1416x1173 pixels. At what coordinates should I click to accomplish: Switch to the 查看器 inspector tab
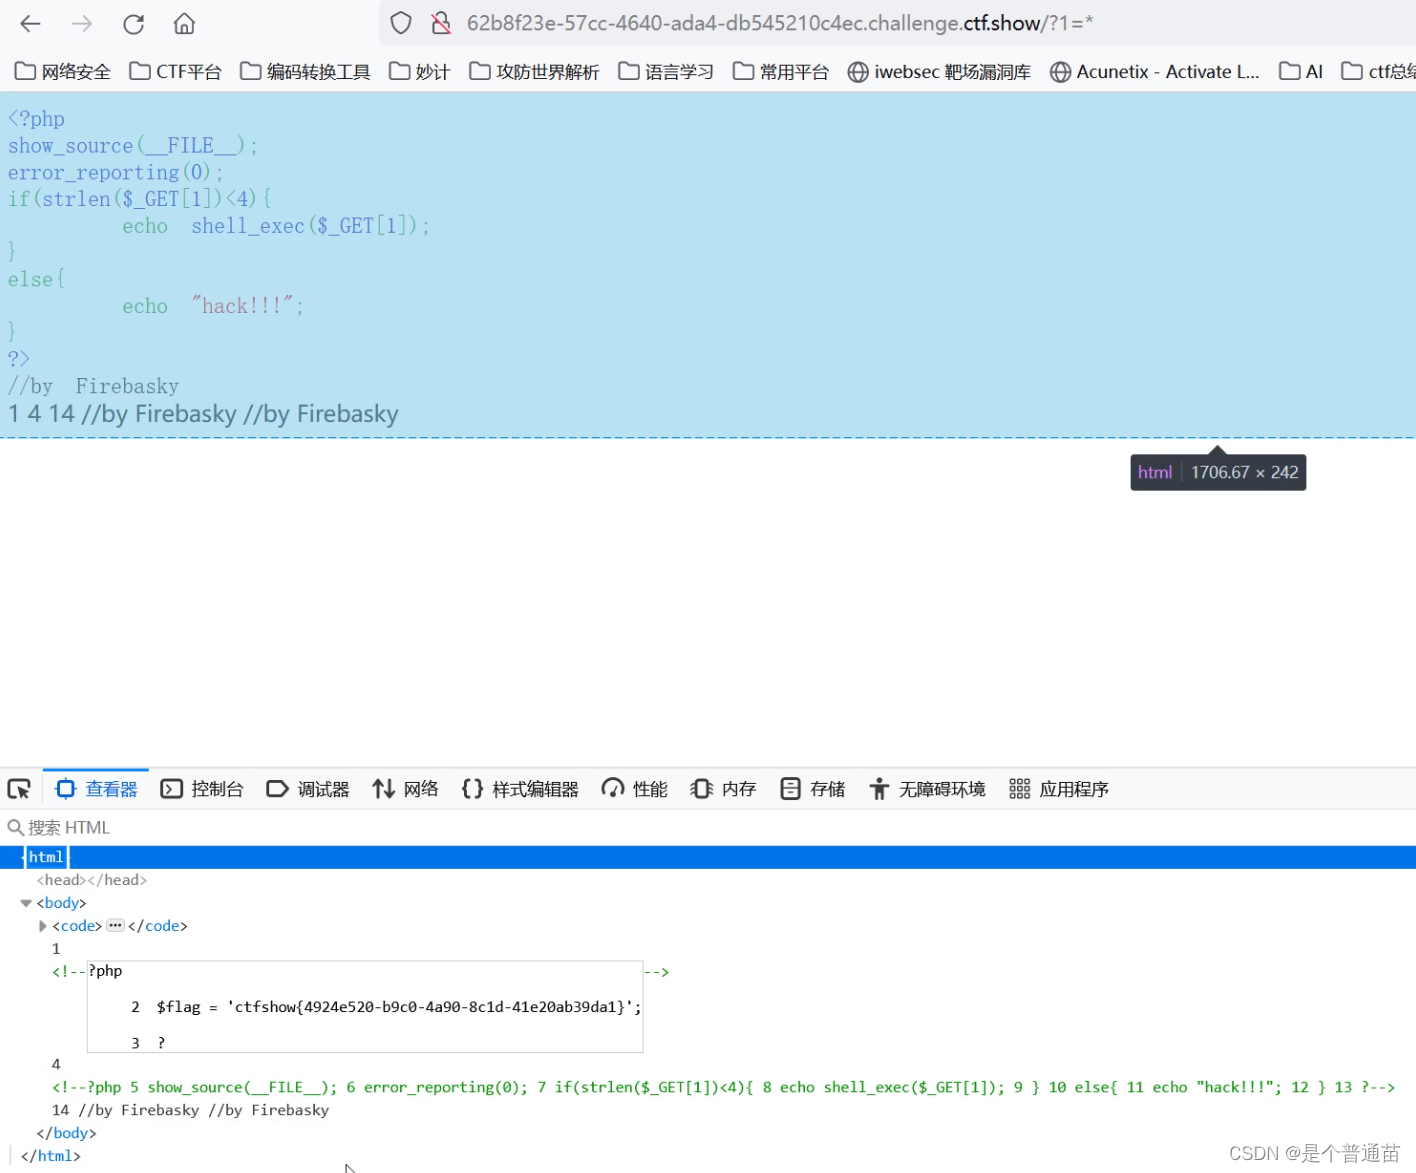pyautogui.click(x=96, y=789)
